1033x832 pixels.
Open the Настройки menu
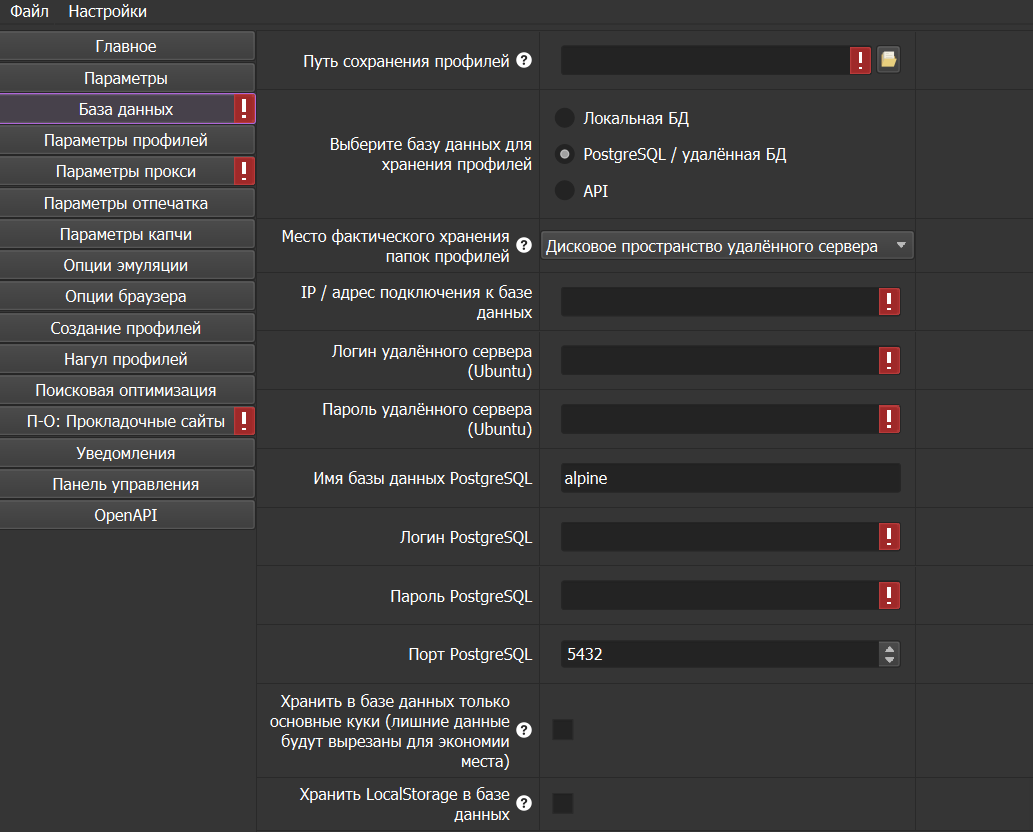pyautogui.click(x=107, y=12)
